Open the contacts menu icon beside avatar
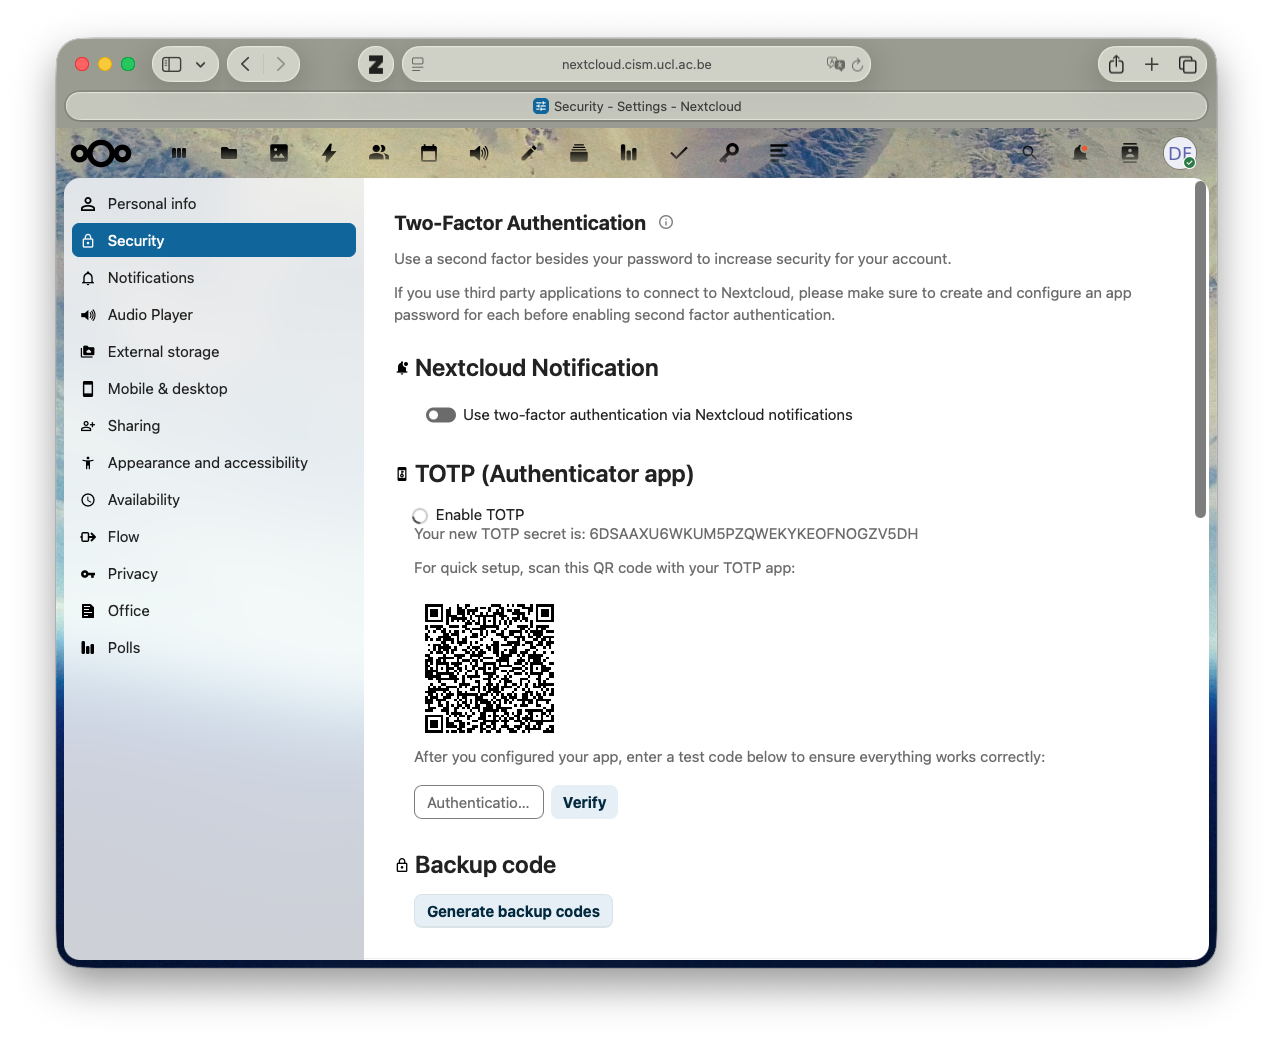The image size is (1273, 1042). coord(1130,153)
